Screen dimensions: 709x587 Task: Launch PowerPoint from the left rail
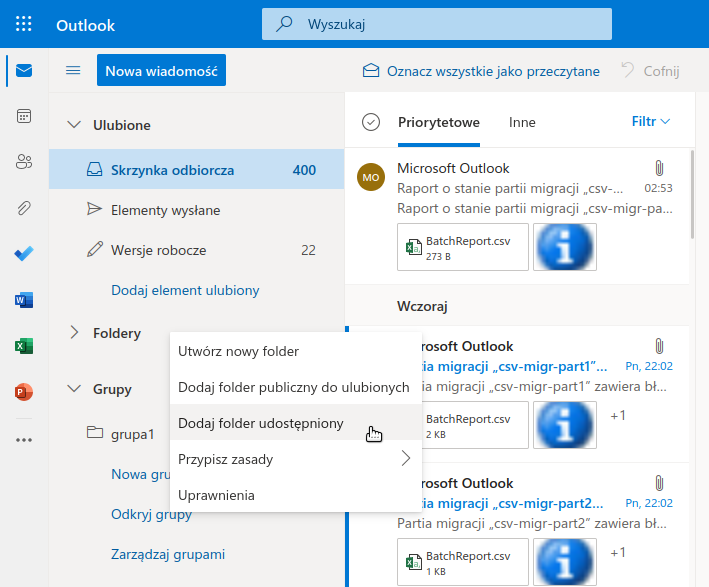click(24, 391)
